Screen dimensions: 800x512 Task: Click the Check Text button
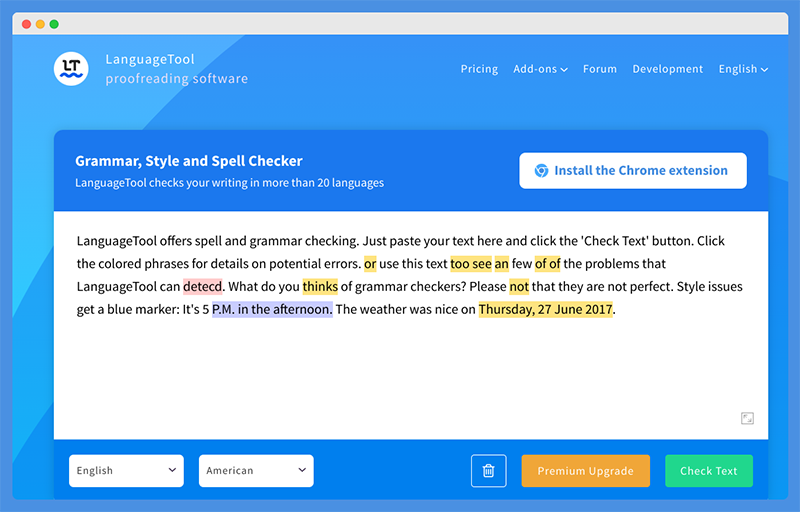[x=709, y=471]
